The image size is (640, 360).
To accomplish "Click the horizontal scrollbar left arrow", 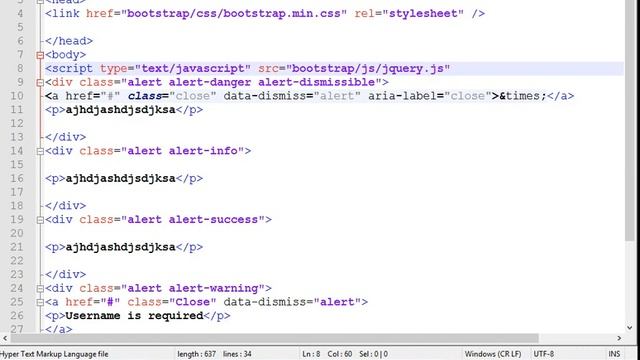I will 5,338.
